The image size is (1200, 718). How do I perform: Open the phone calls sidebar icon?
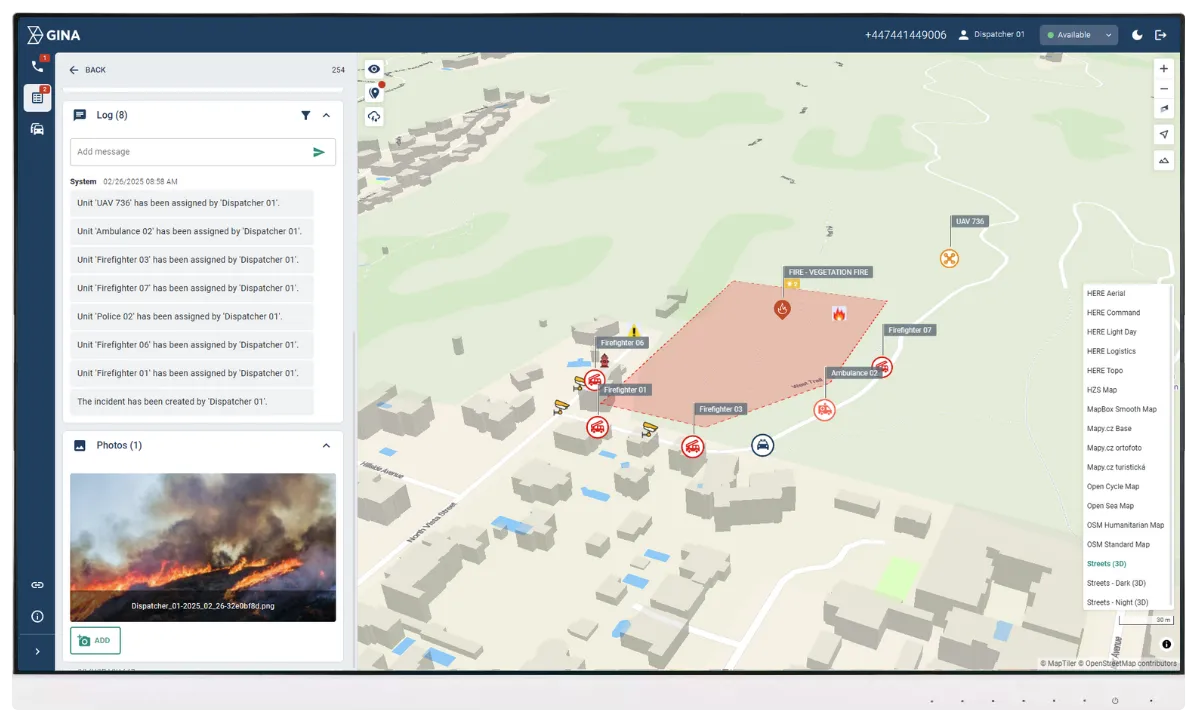(37, 66)
